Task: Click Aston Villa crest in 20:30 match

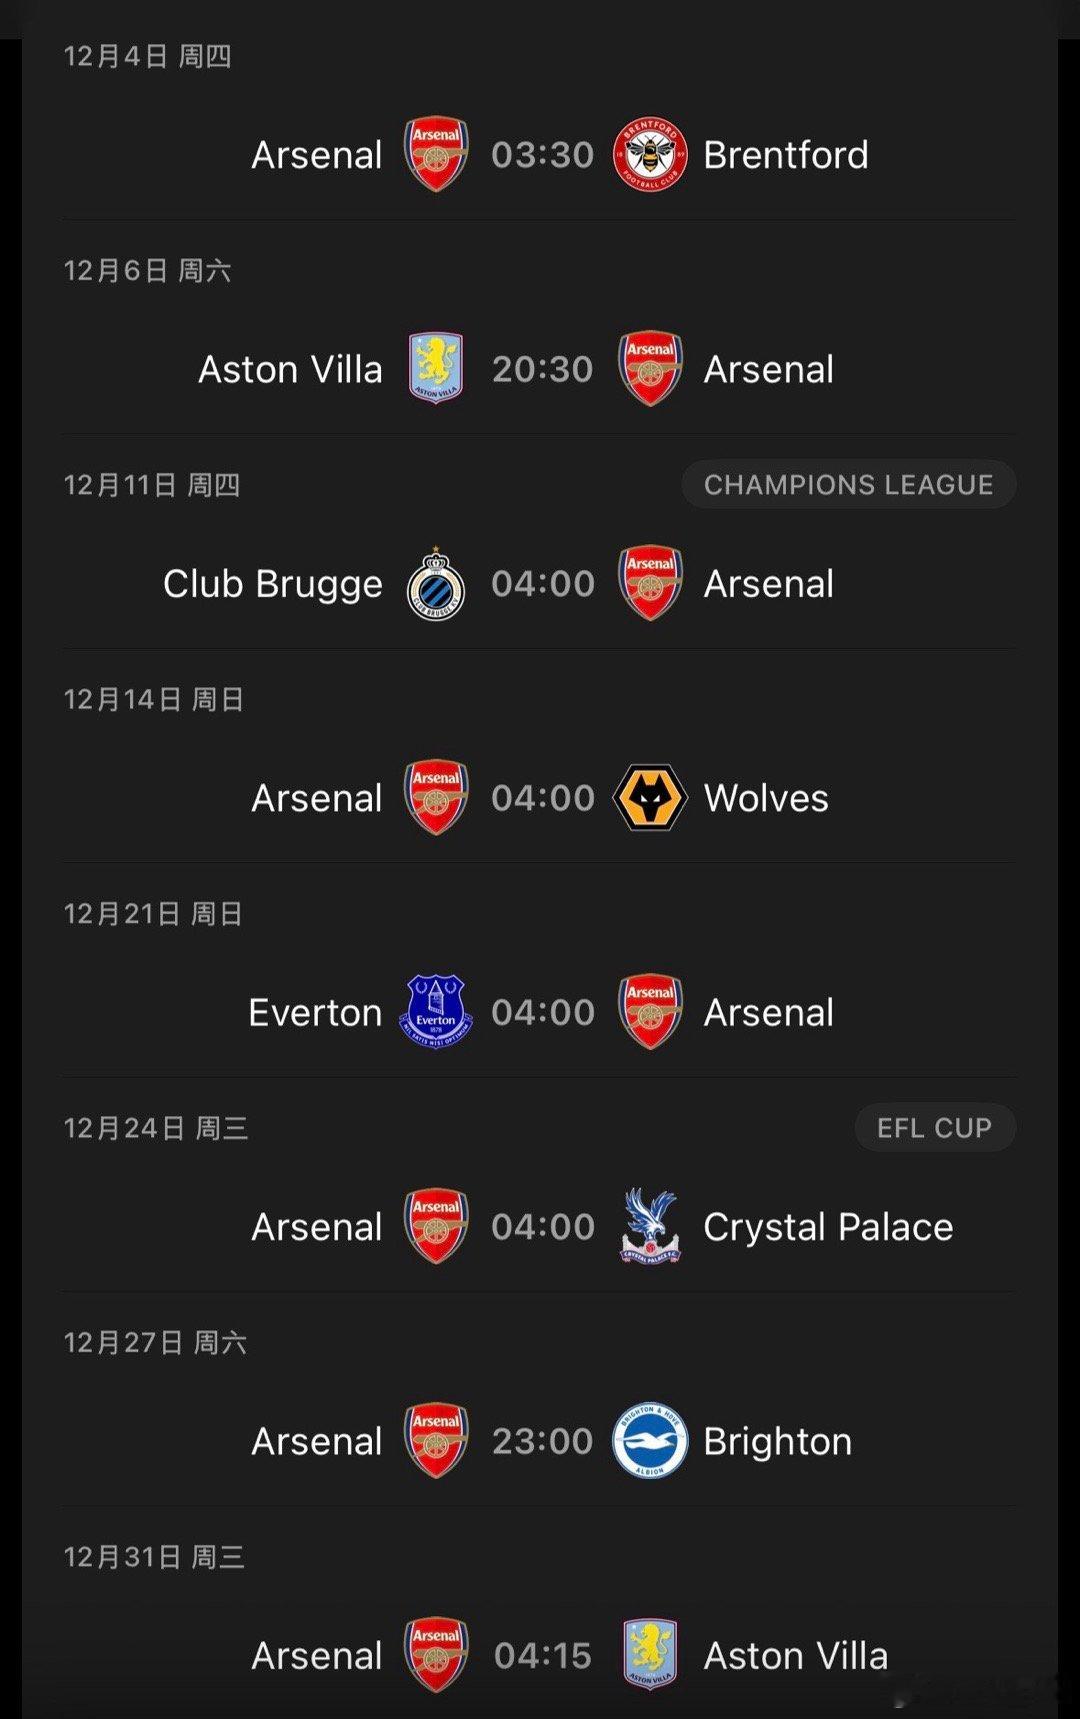Action: [x=436, y=369]
